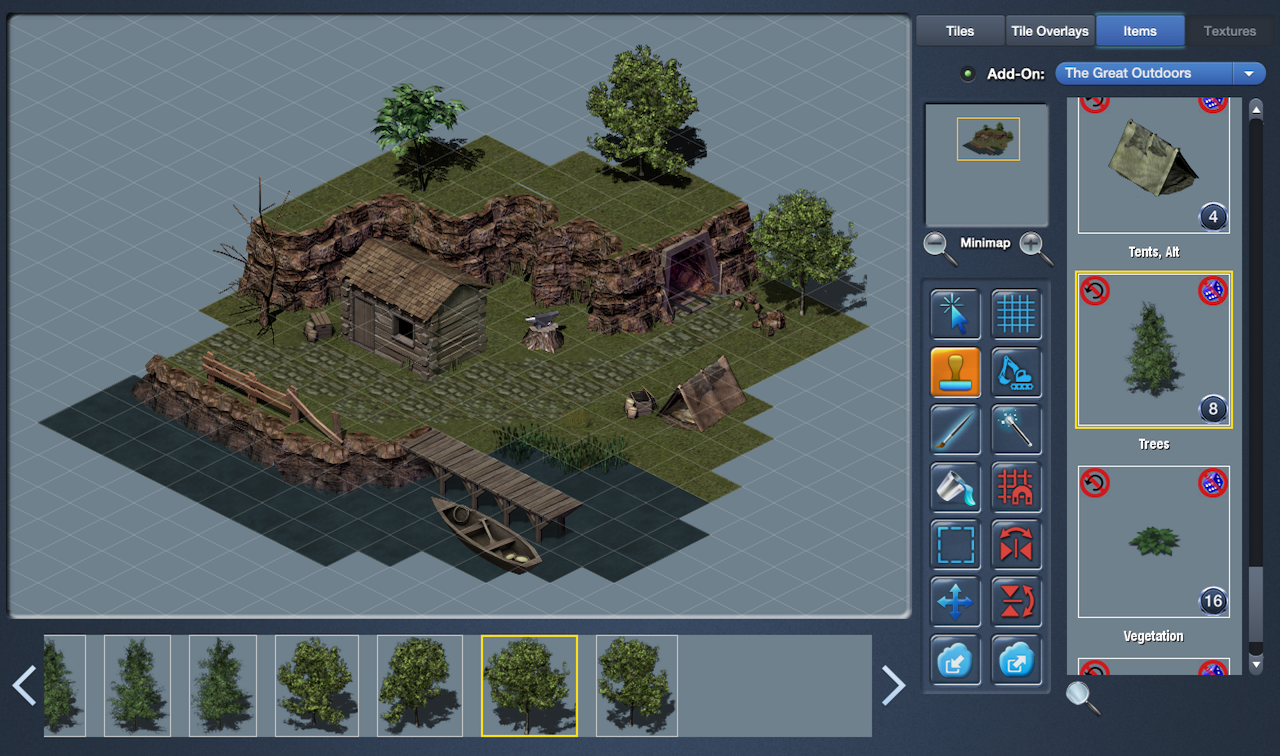Click the item list scroll up arrow
The width and height of the screenshot is (1280, 756).
(x=1256, y=107)
